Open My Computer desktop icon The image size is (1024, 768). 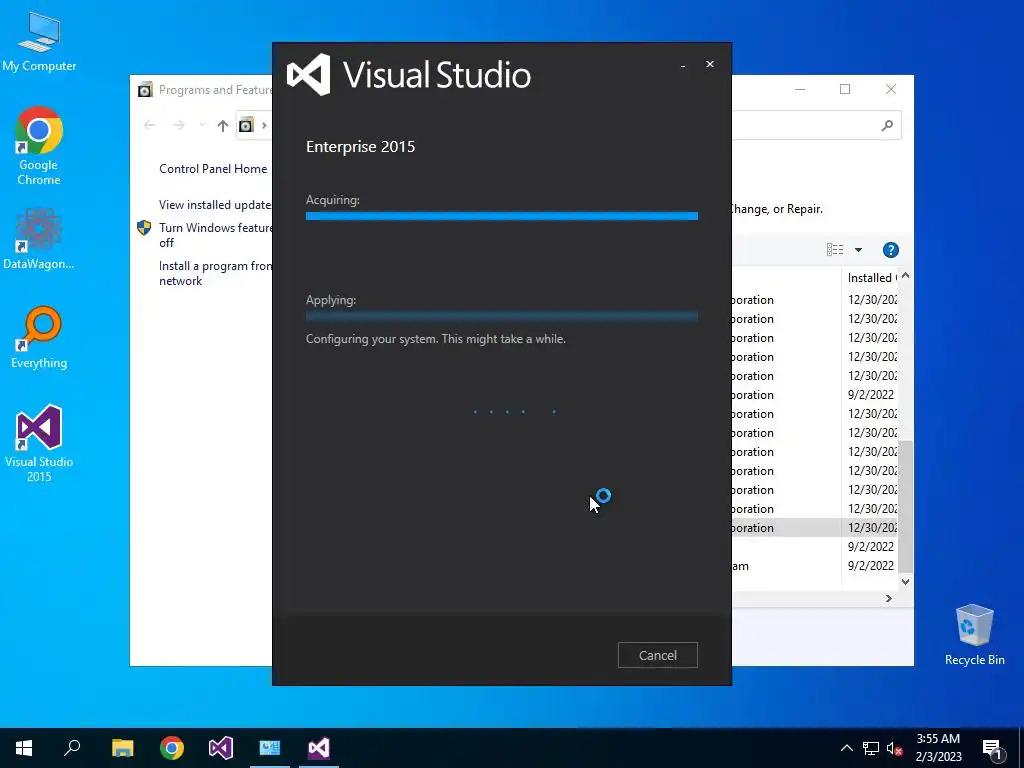tap(39, 42)
